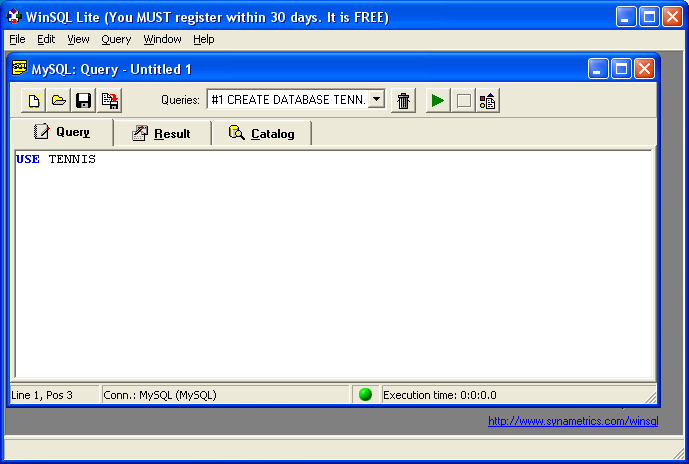Screen dimensions: 689x464
Task: Switch to the Result tab
Action: 162,133
